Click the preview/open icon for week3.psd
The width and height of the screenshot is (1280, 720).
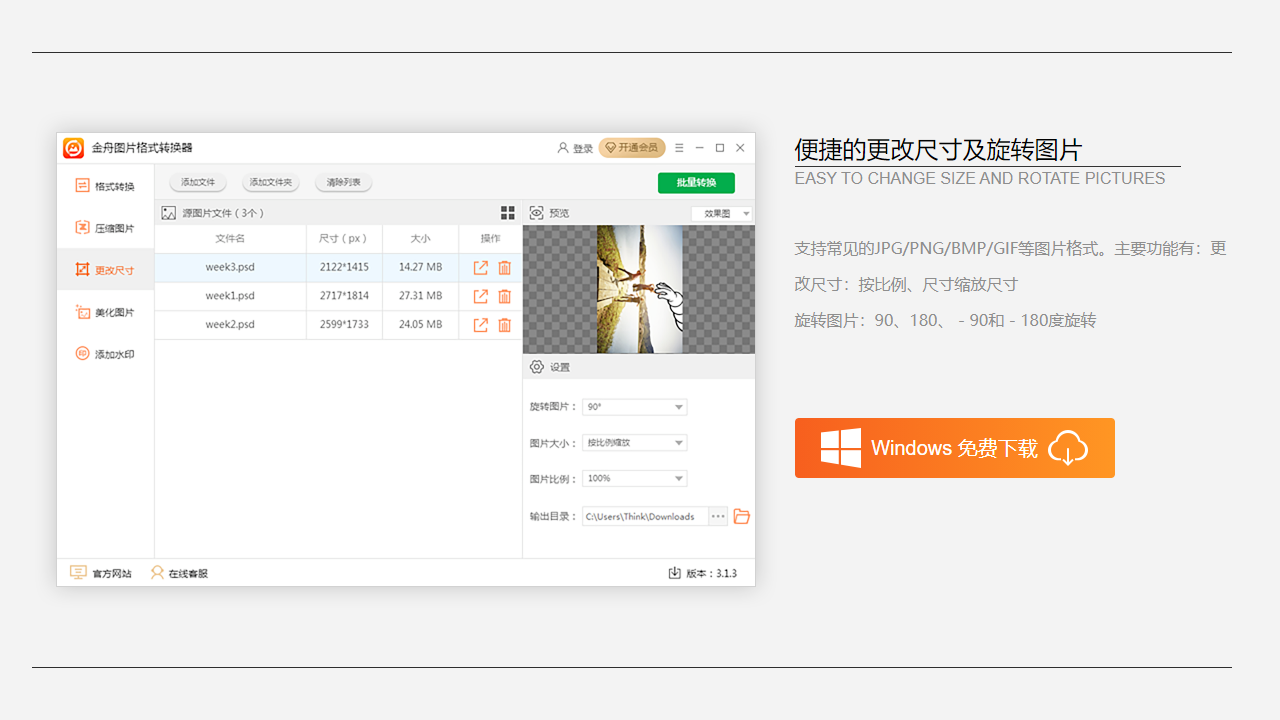480,267
